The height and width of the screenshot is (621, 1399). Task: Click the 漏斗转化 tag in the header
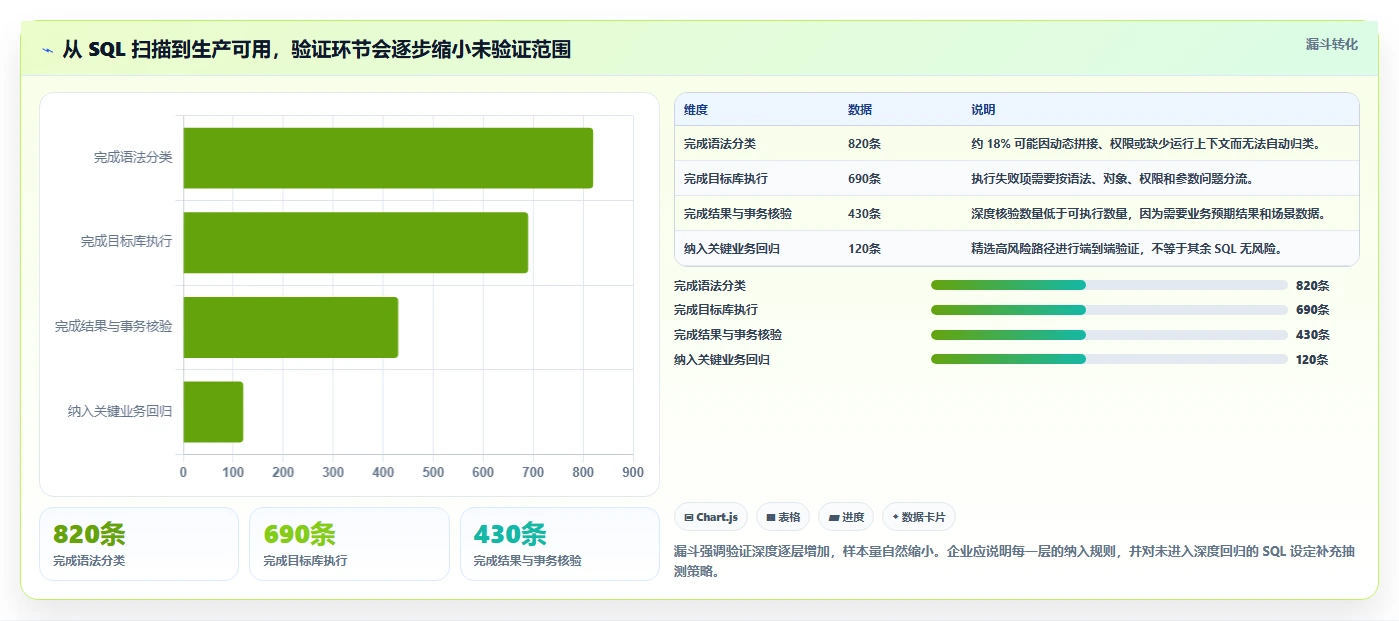coord(1331,44)
